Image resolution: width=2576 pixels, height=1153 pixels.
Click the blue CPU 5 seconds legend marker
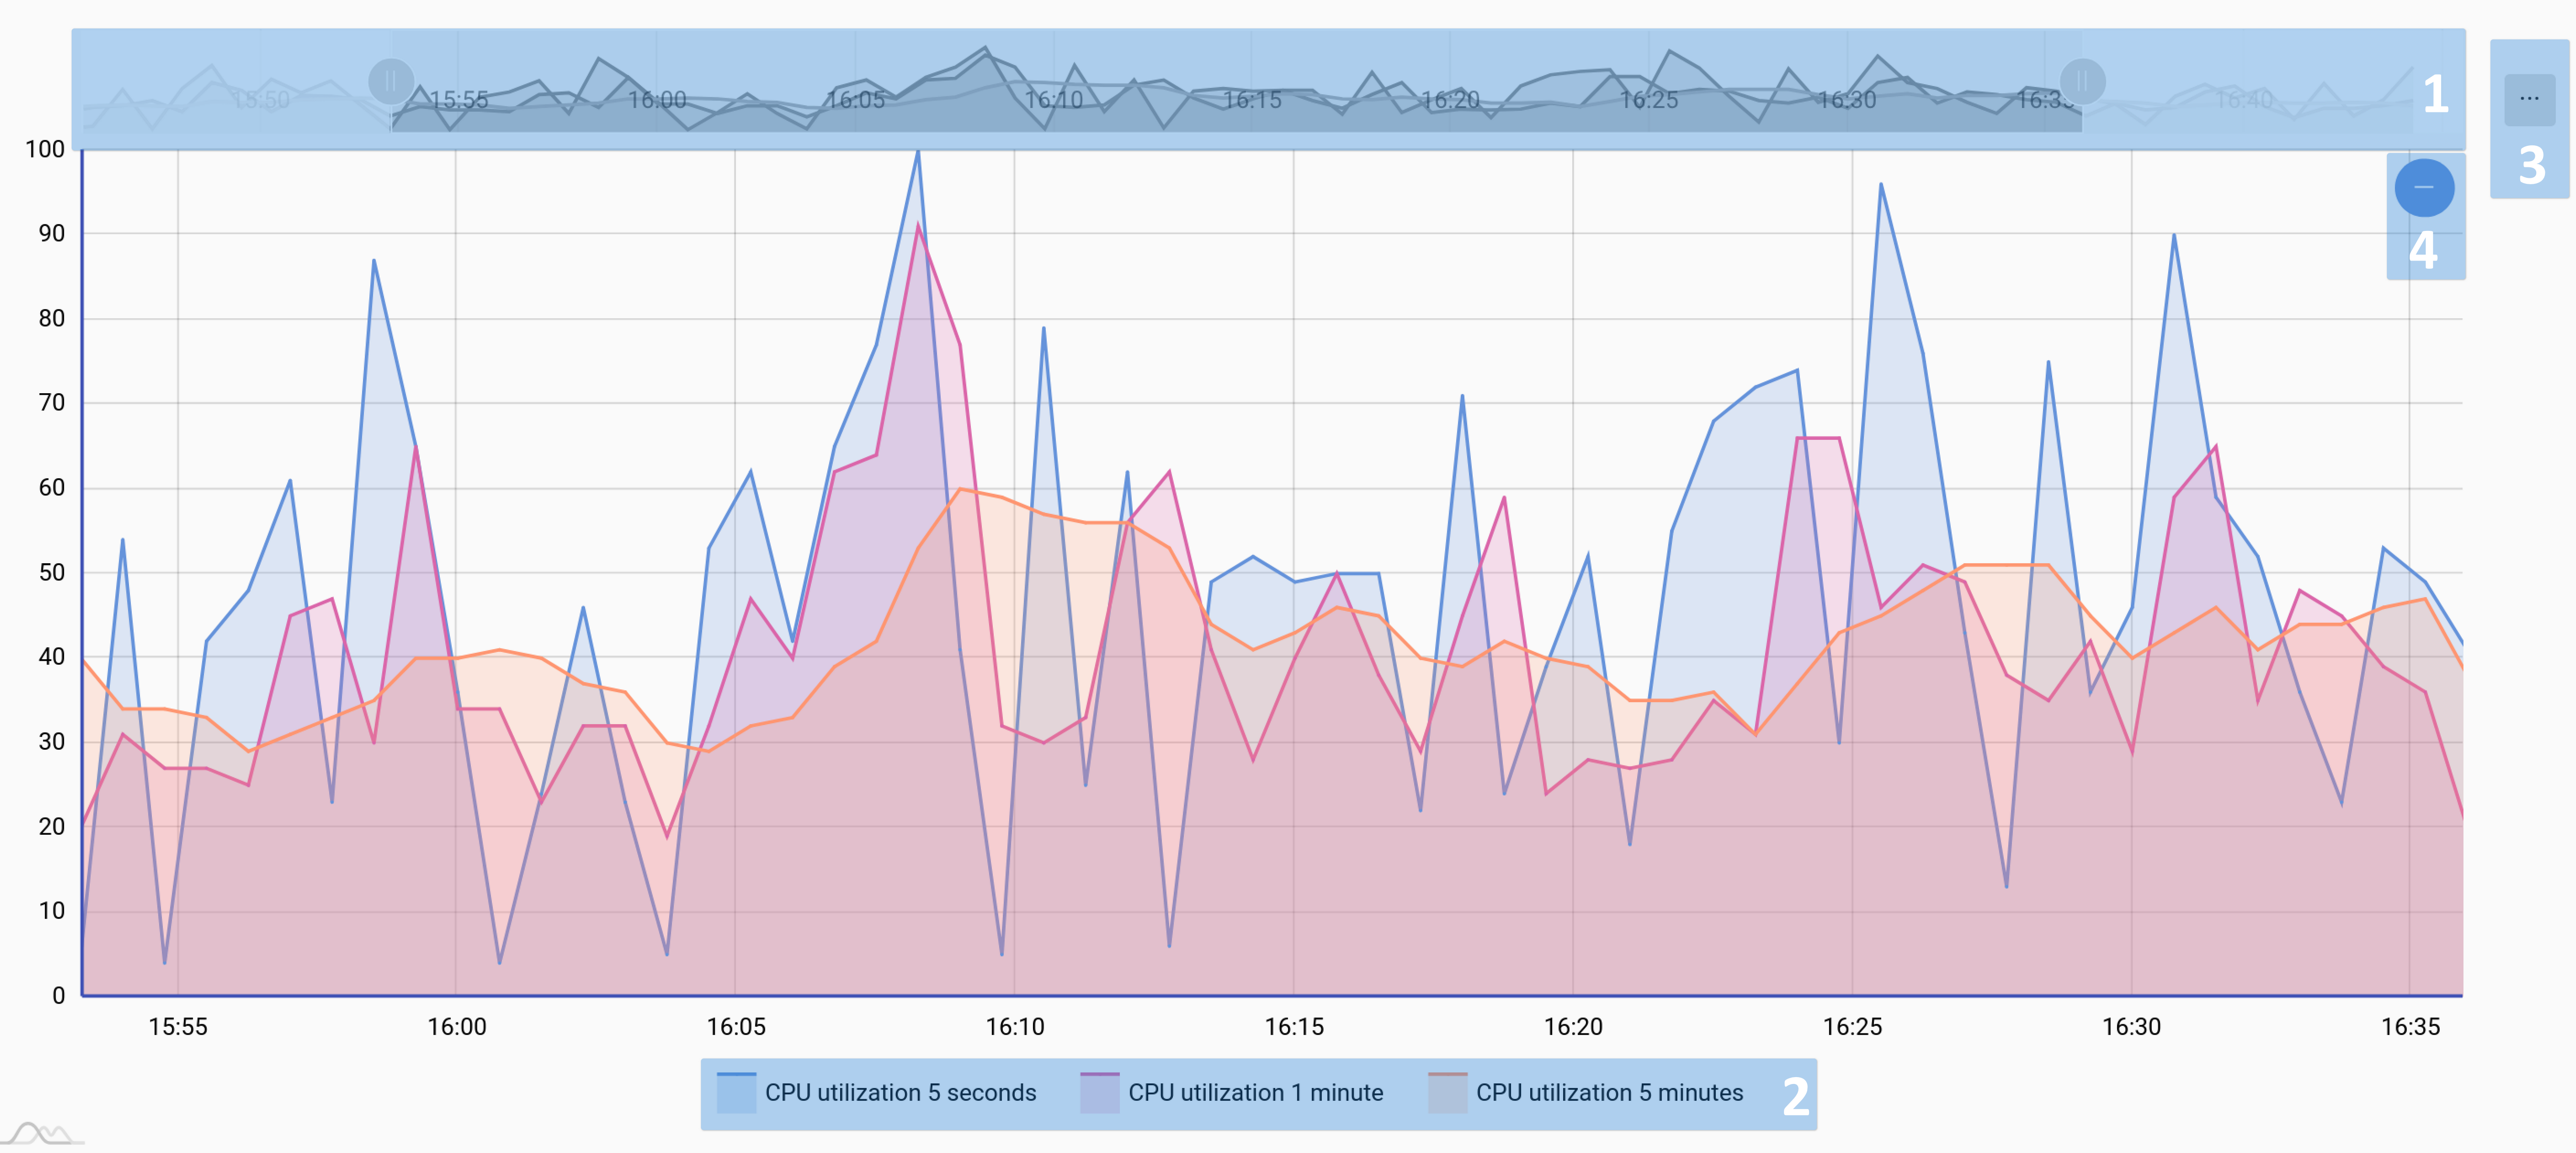tap(736, 1092)
